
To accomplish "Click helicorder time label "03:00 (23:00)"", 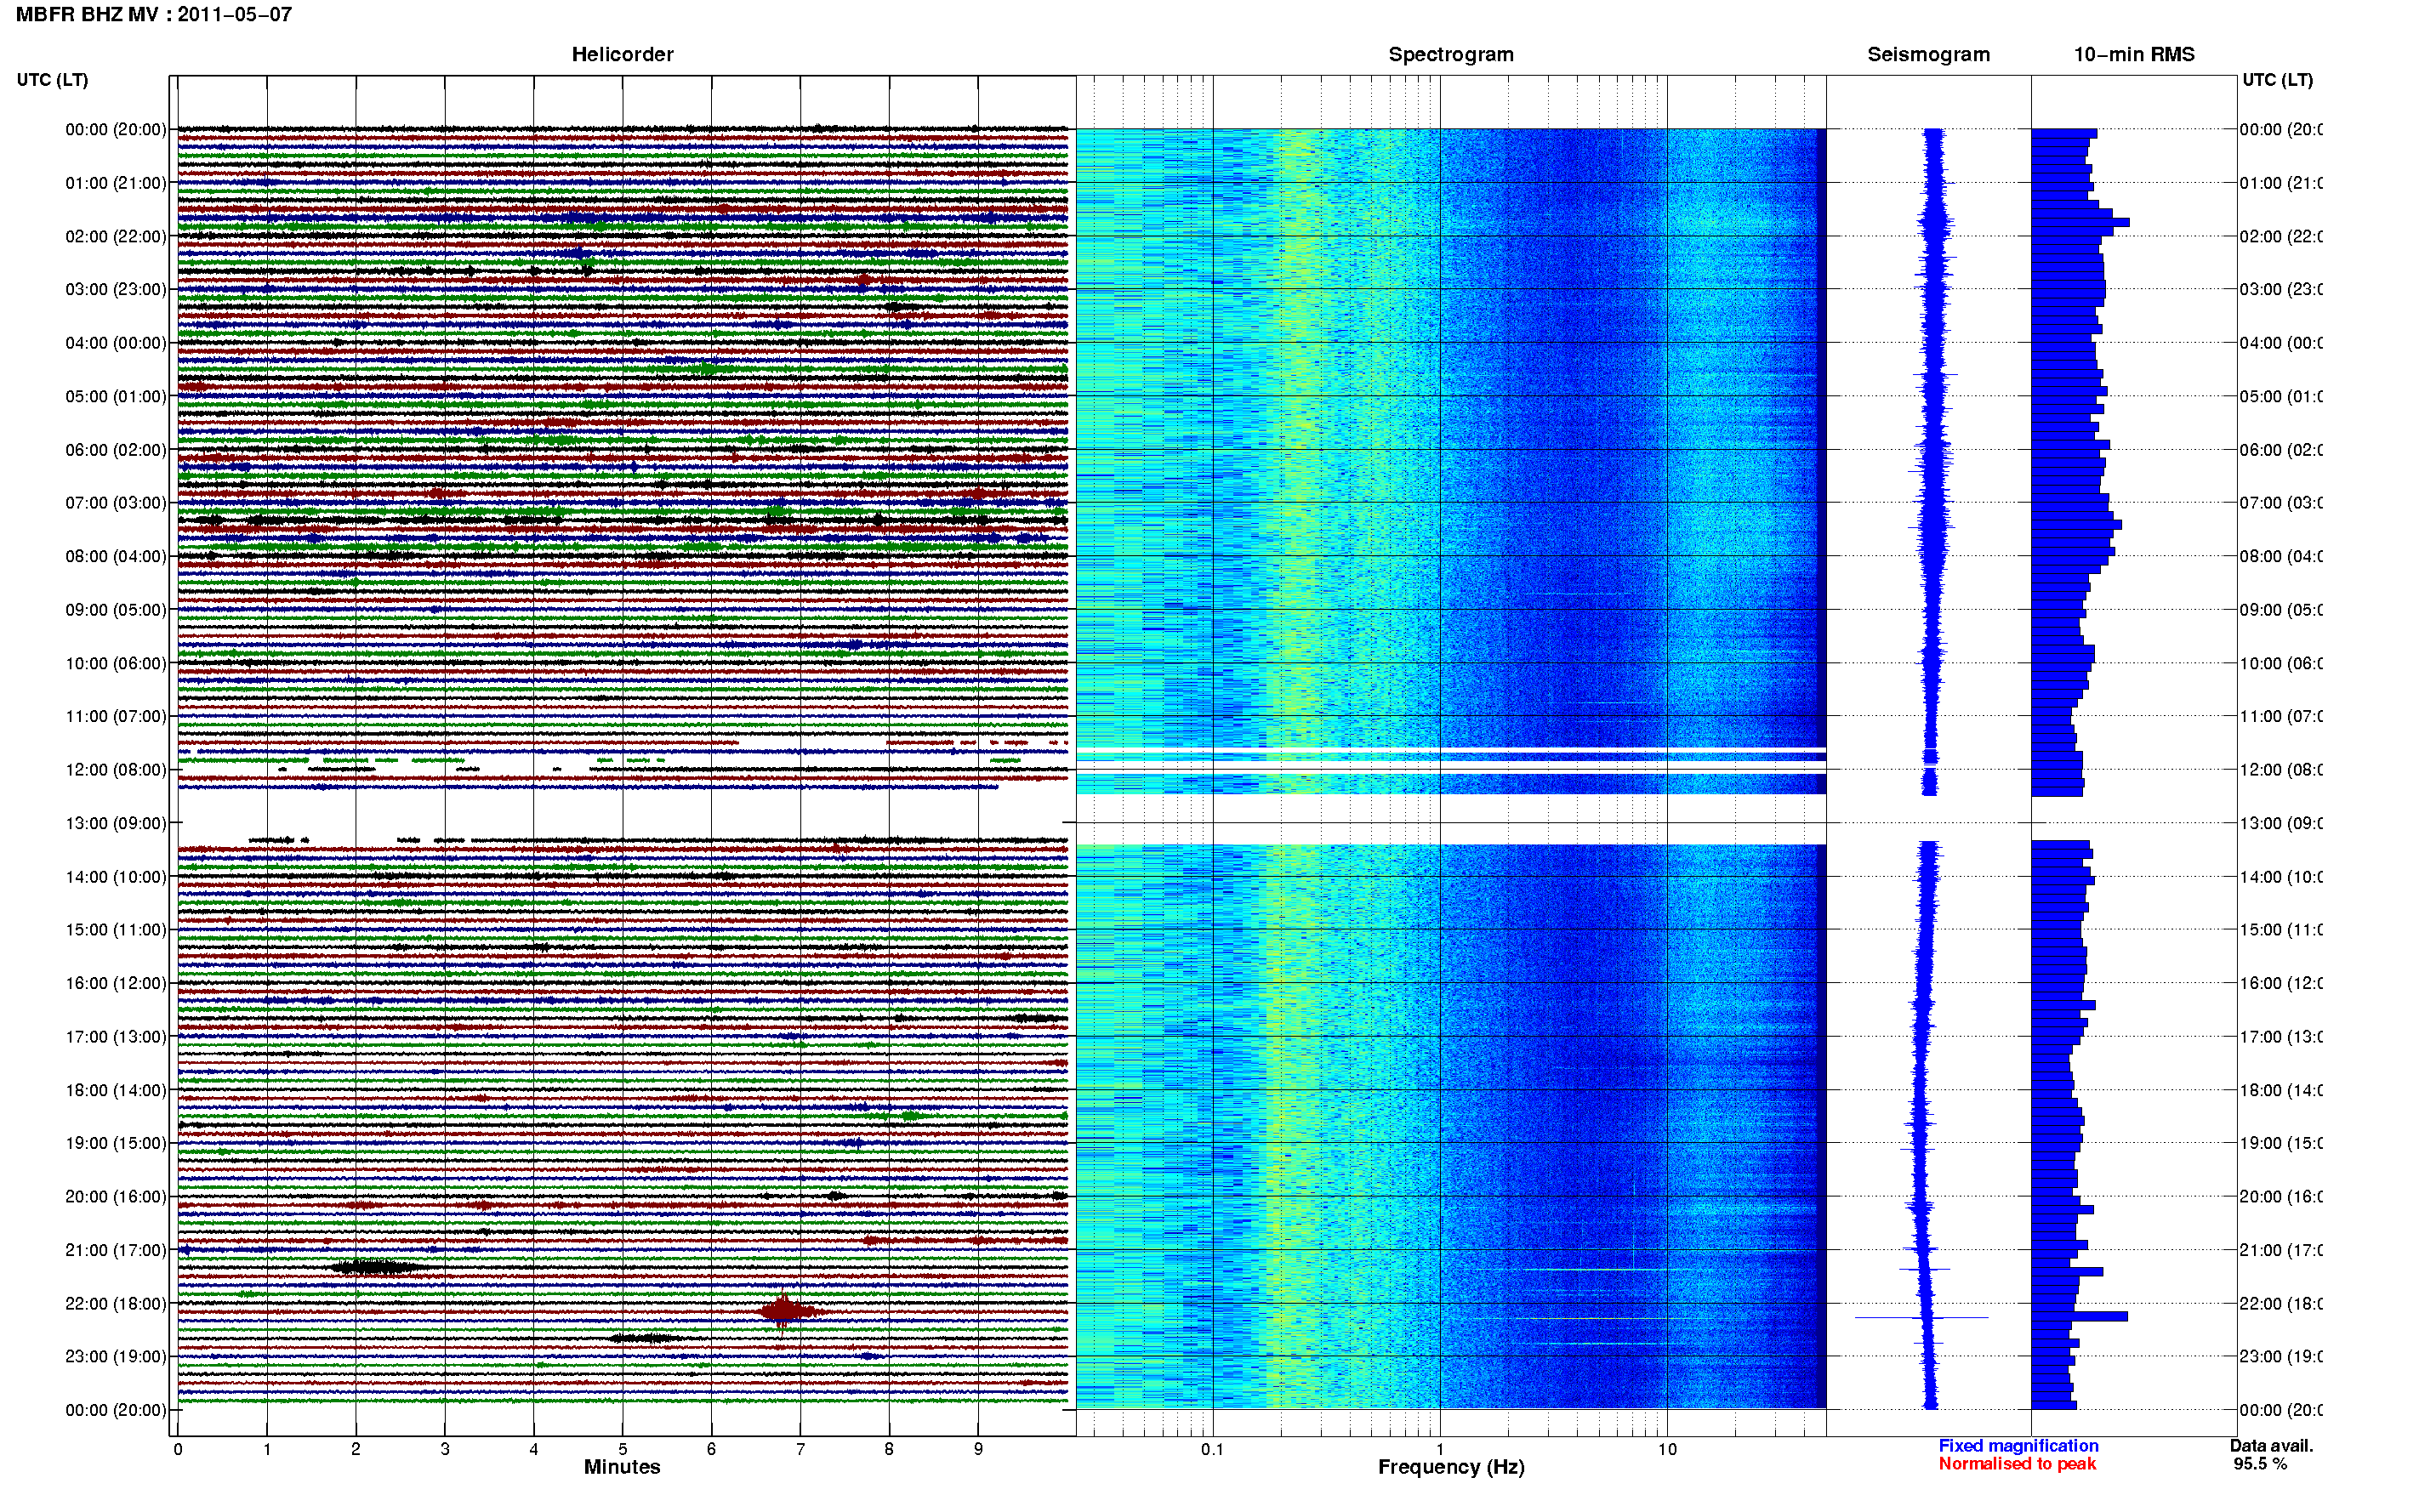I will tap(116, 289).
